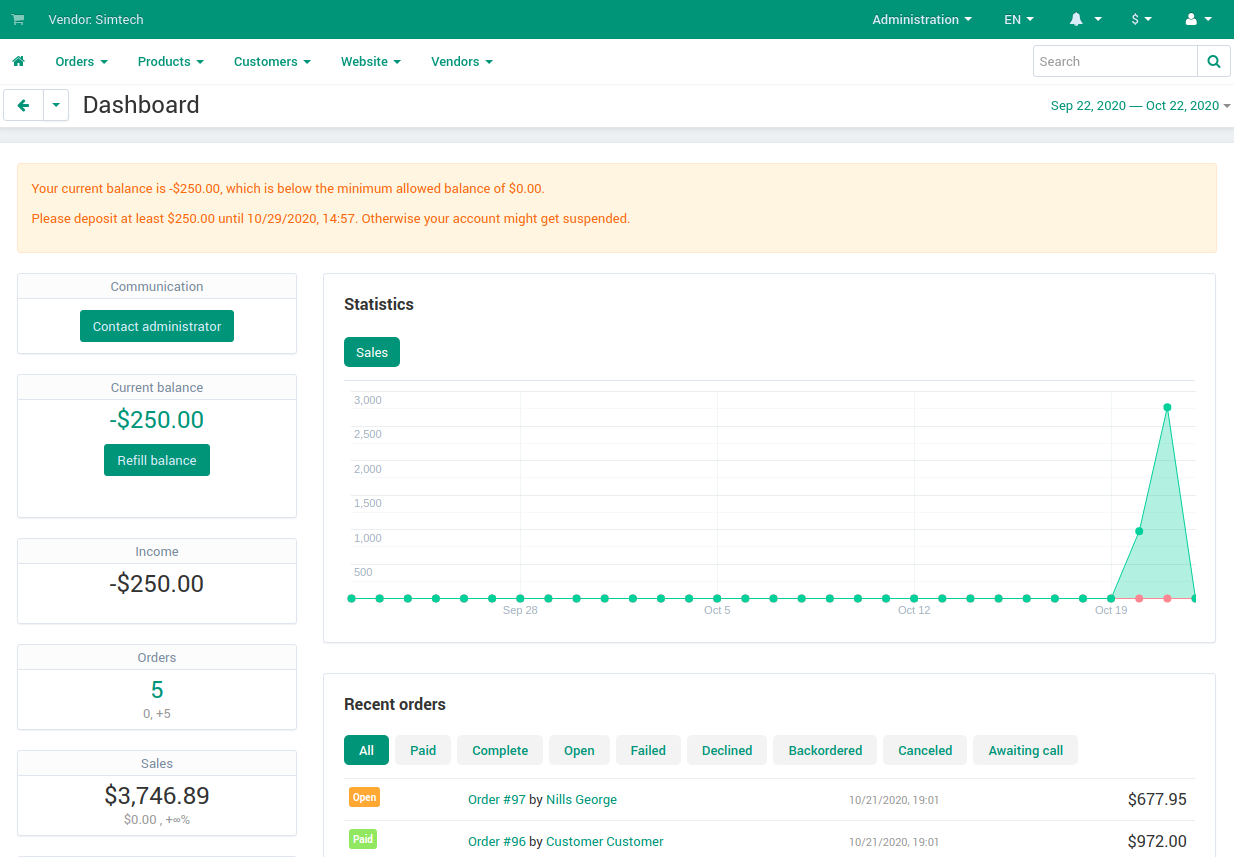Click the Vendor: Simtech label
Viewport: 1234px width, 857px height.
point(96,20)
